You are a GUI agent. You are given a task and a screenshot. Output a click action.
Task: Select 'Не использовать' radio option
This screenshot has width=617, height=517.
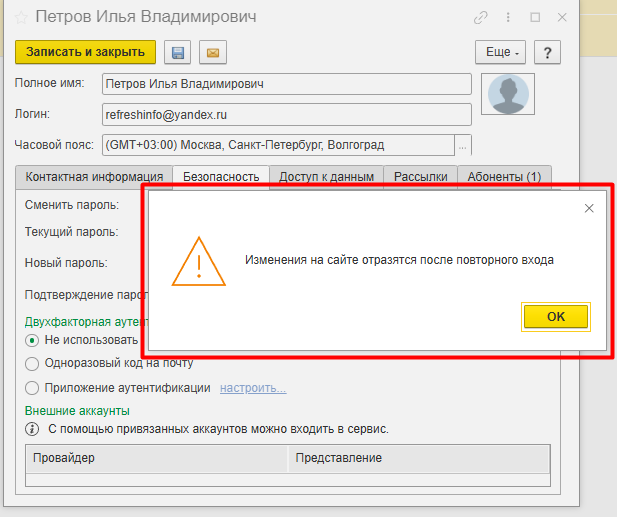pyautogui.click(x=32, y=340)
